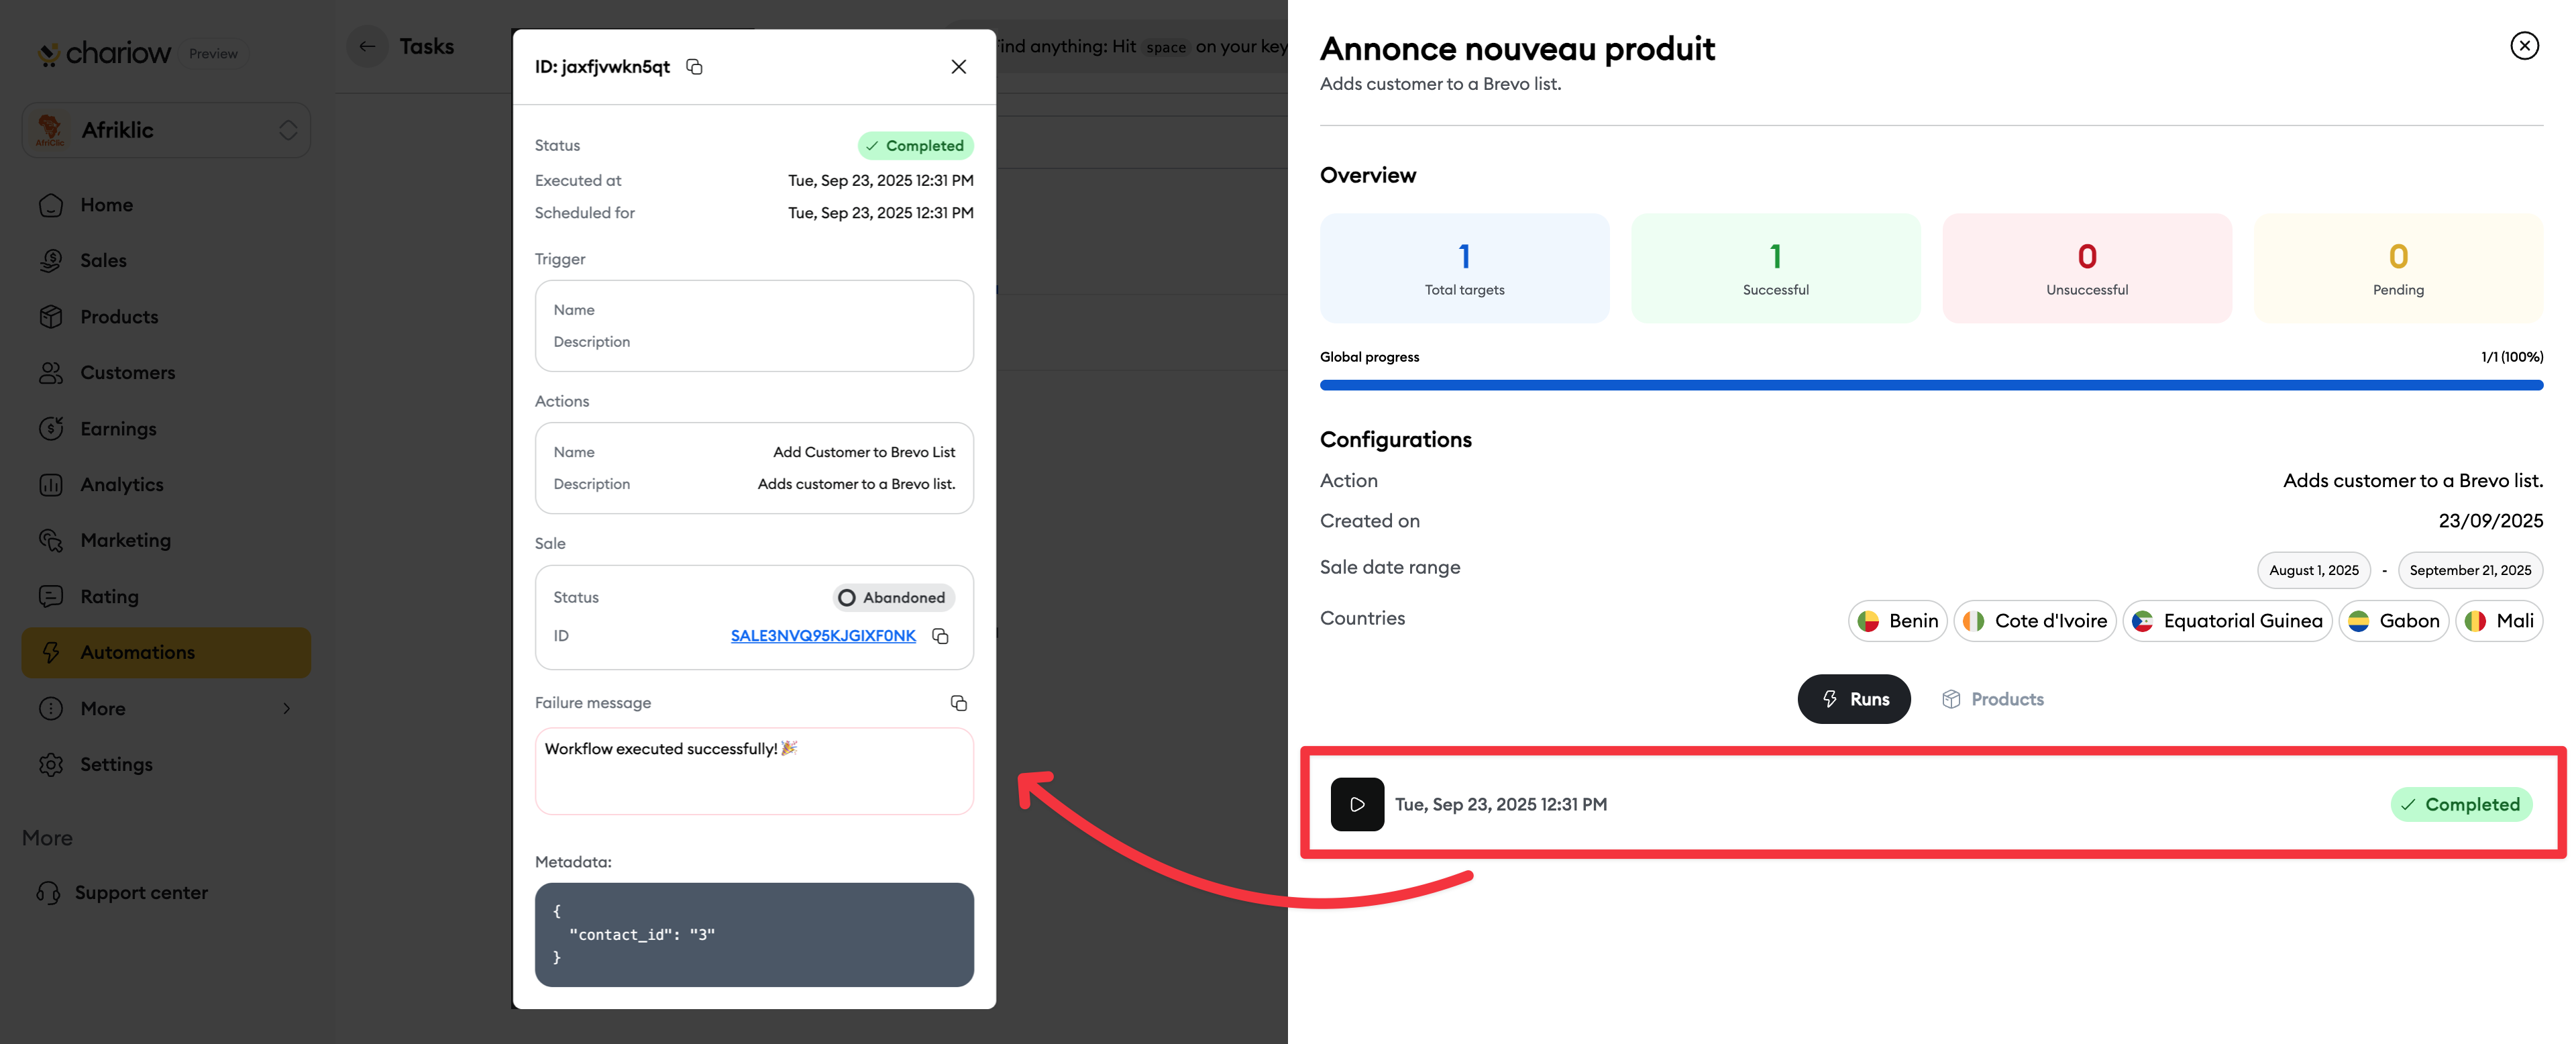Click the Equatorial Guinea country chip
This screenshot has height=1044, width=2576.
tap(2227, 621)
